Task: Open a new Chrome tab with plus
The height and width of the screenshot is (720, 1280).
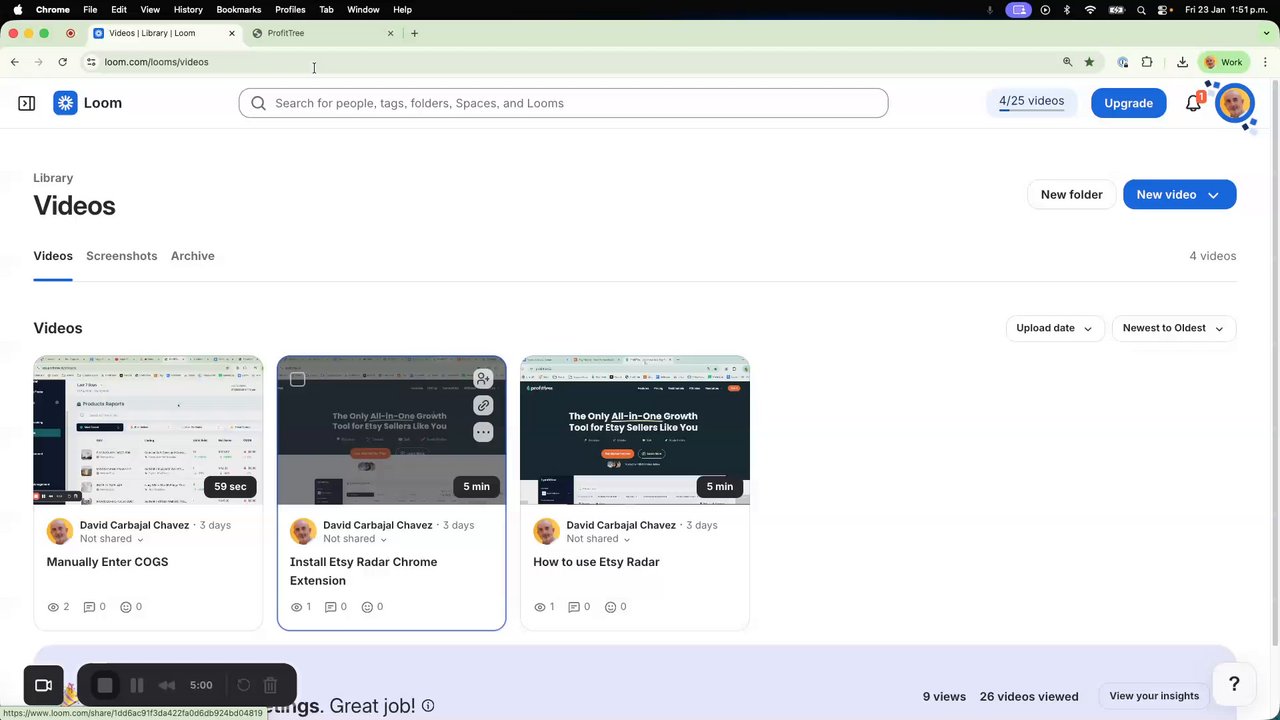Action: click(415, 33)
